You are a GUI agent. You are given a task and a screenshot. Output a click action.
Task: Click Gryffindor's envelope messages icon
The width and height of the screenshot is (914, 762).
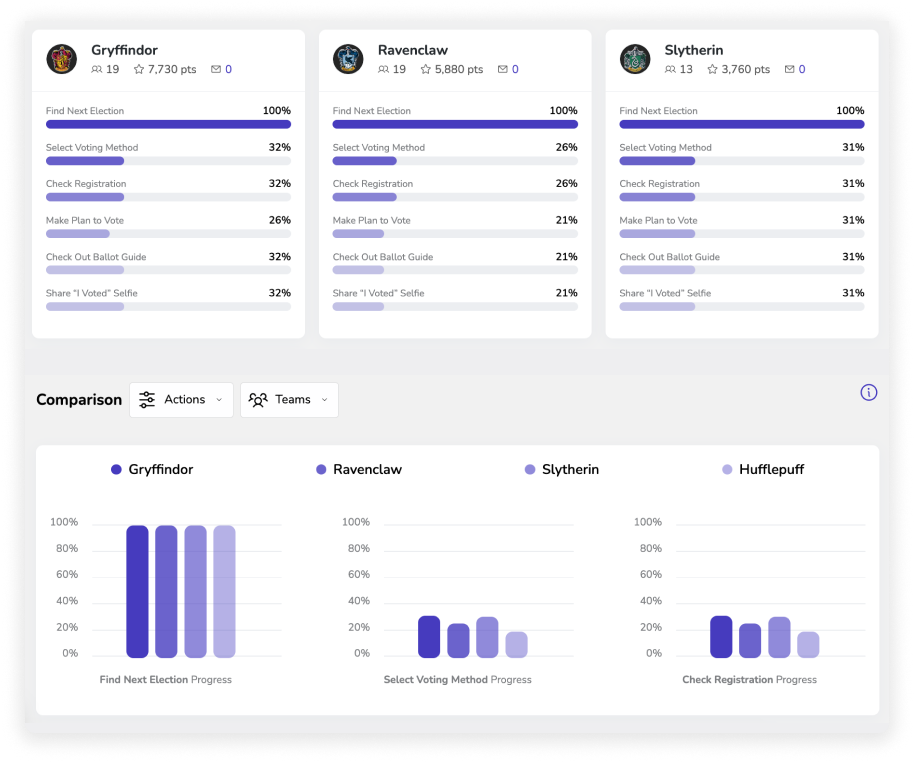coord(216,69)
